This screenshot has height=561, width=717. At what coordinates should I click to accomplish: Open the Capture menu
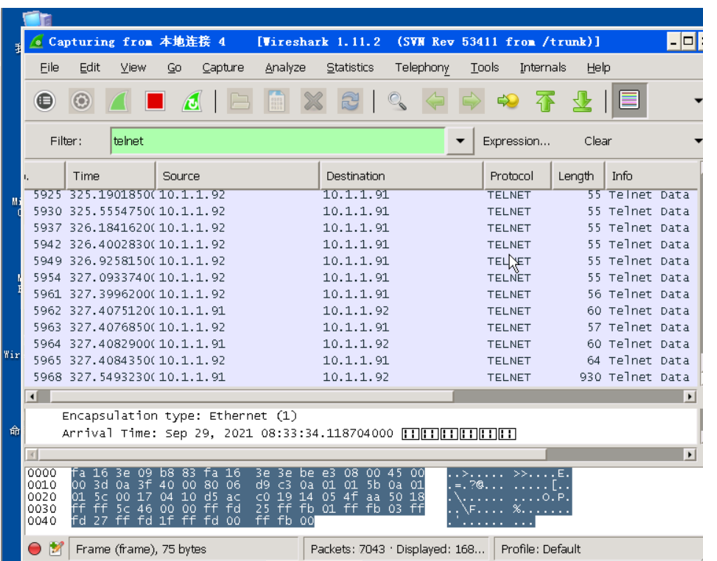[x=223, y=68]
